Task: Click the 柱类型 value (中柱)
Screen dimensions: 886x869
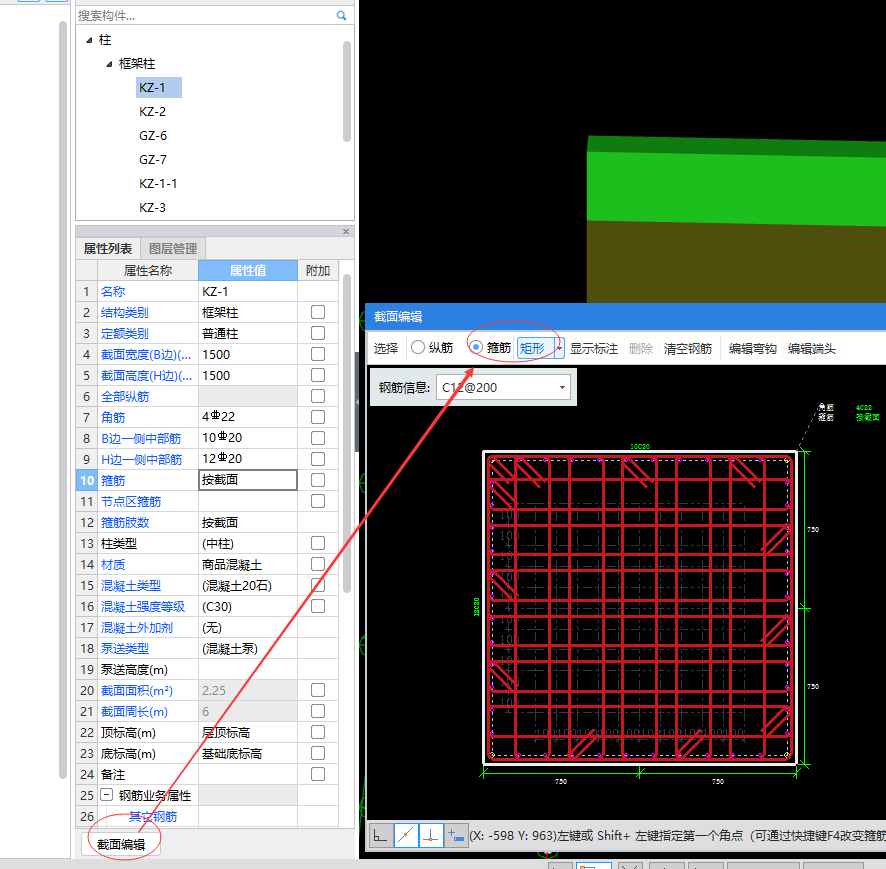Action: click(x=247, y=543)
